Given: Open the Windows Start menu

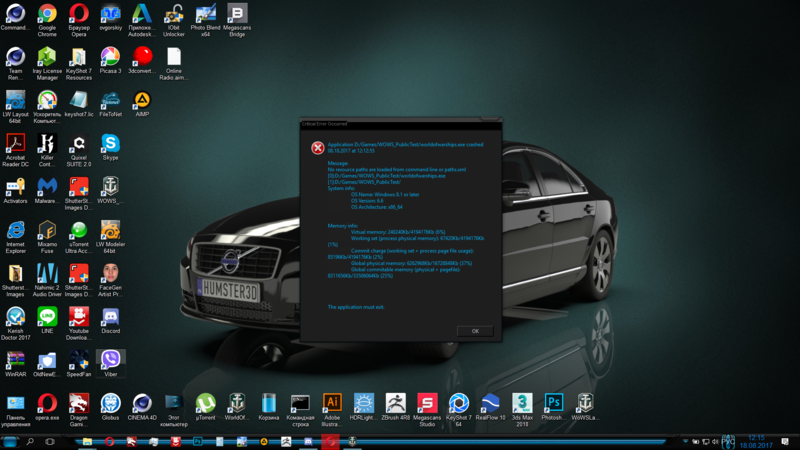Looking at the screenshot, I should coord(8,441).
